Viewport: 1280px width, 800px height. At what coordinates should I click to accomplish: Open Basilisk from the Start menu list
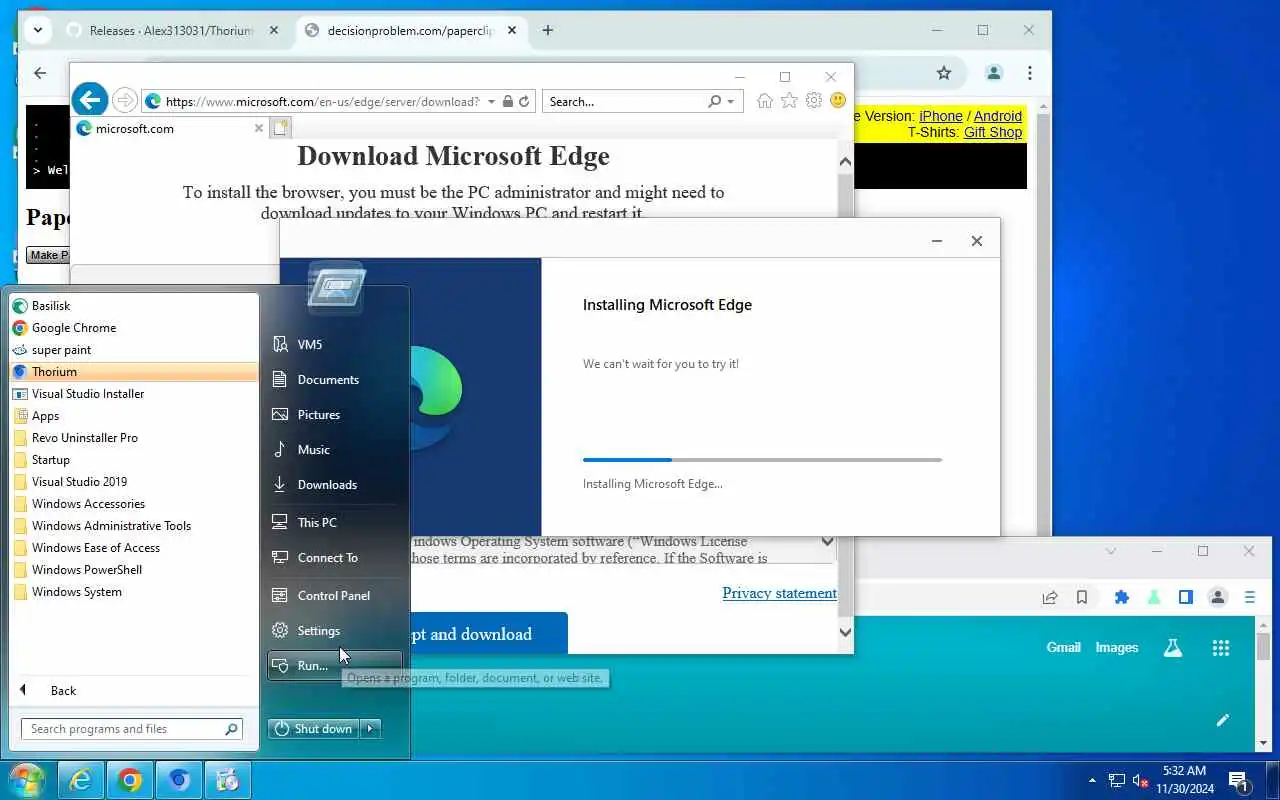coord(134,306)
